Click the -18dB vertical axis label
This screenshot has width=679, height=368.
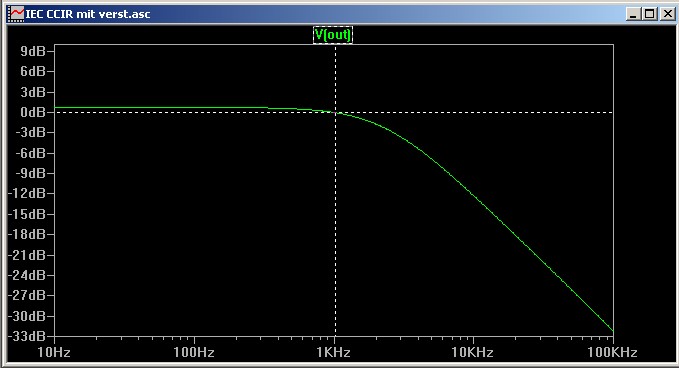coord(27,234)
